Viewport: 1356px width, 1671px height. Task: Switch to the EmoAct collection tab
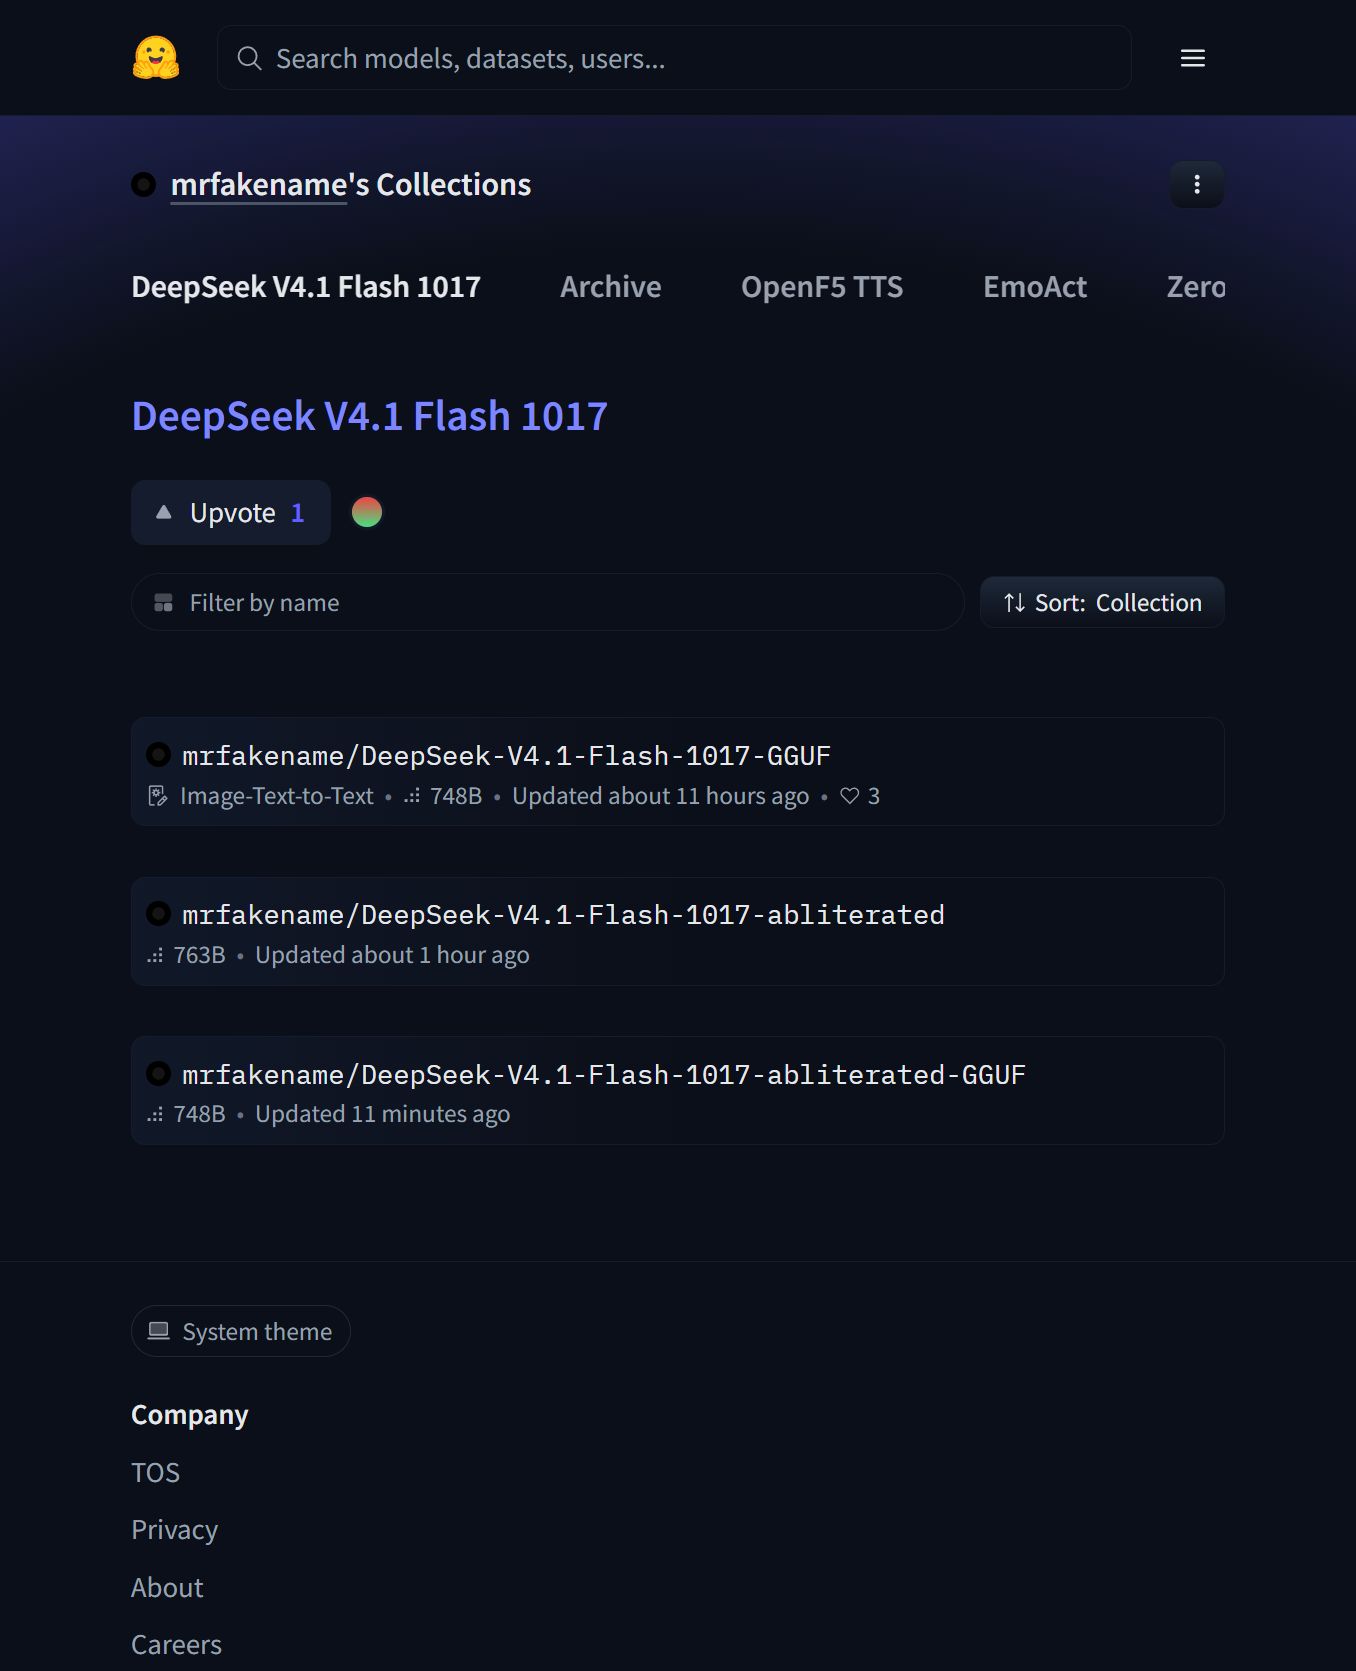pyautogui.click(x=1035, y=287)
